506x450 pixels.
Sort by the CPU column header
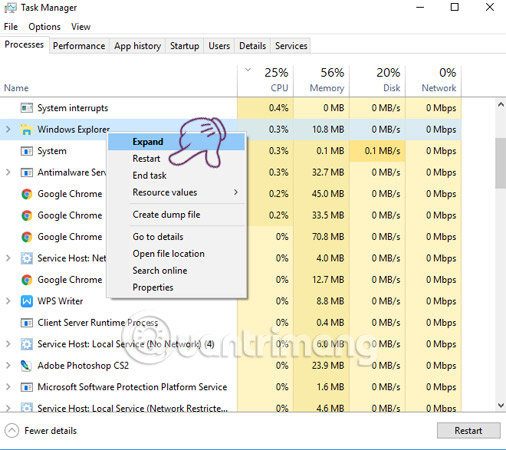(266, 81)
